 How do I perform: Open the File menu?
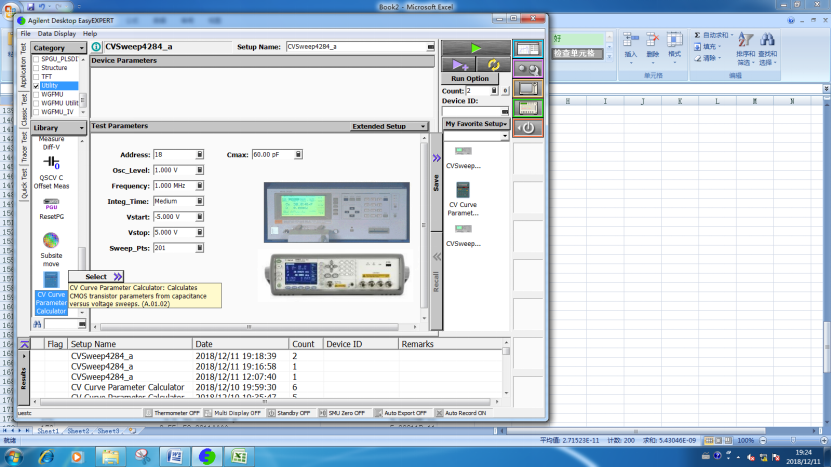point(25,33)
